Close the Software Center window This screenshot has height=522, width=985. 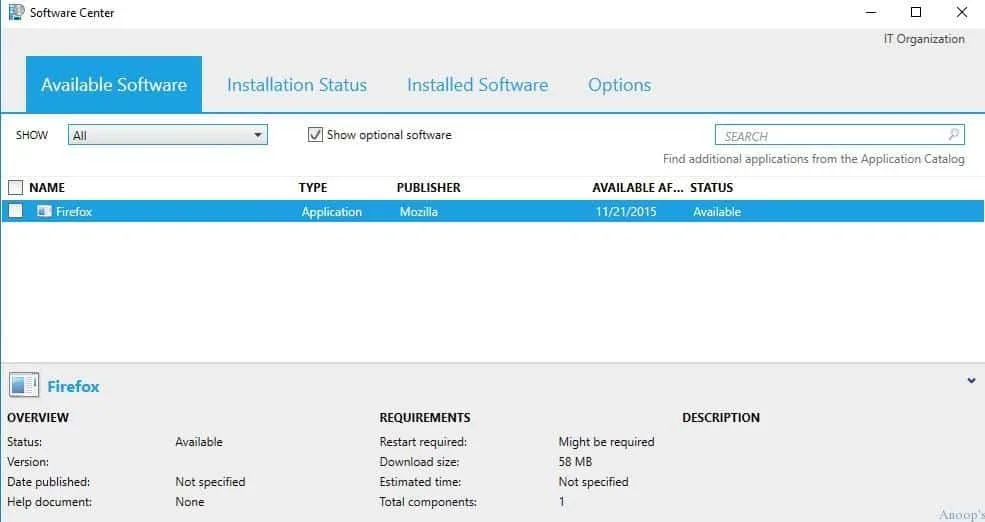(961, 13)
